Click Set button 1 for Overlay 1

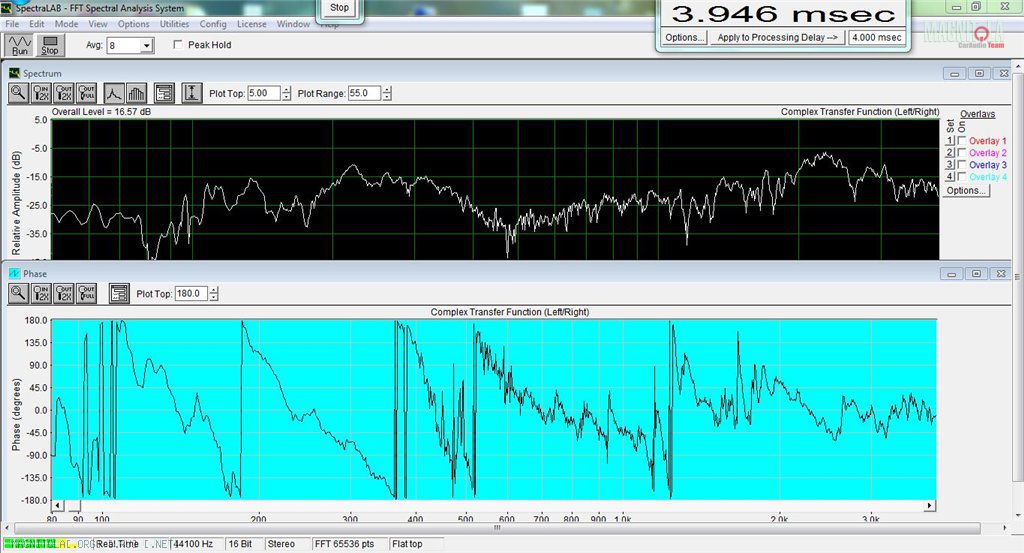click(950, 141)
